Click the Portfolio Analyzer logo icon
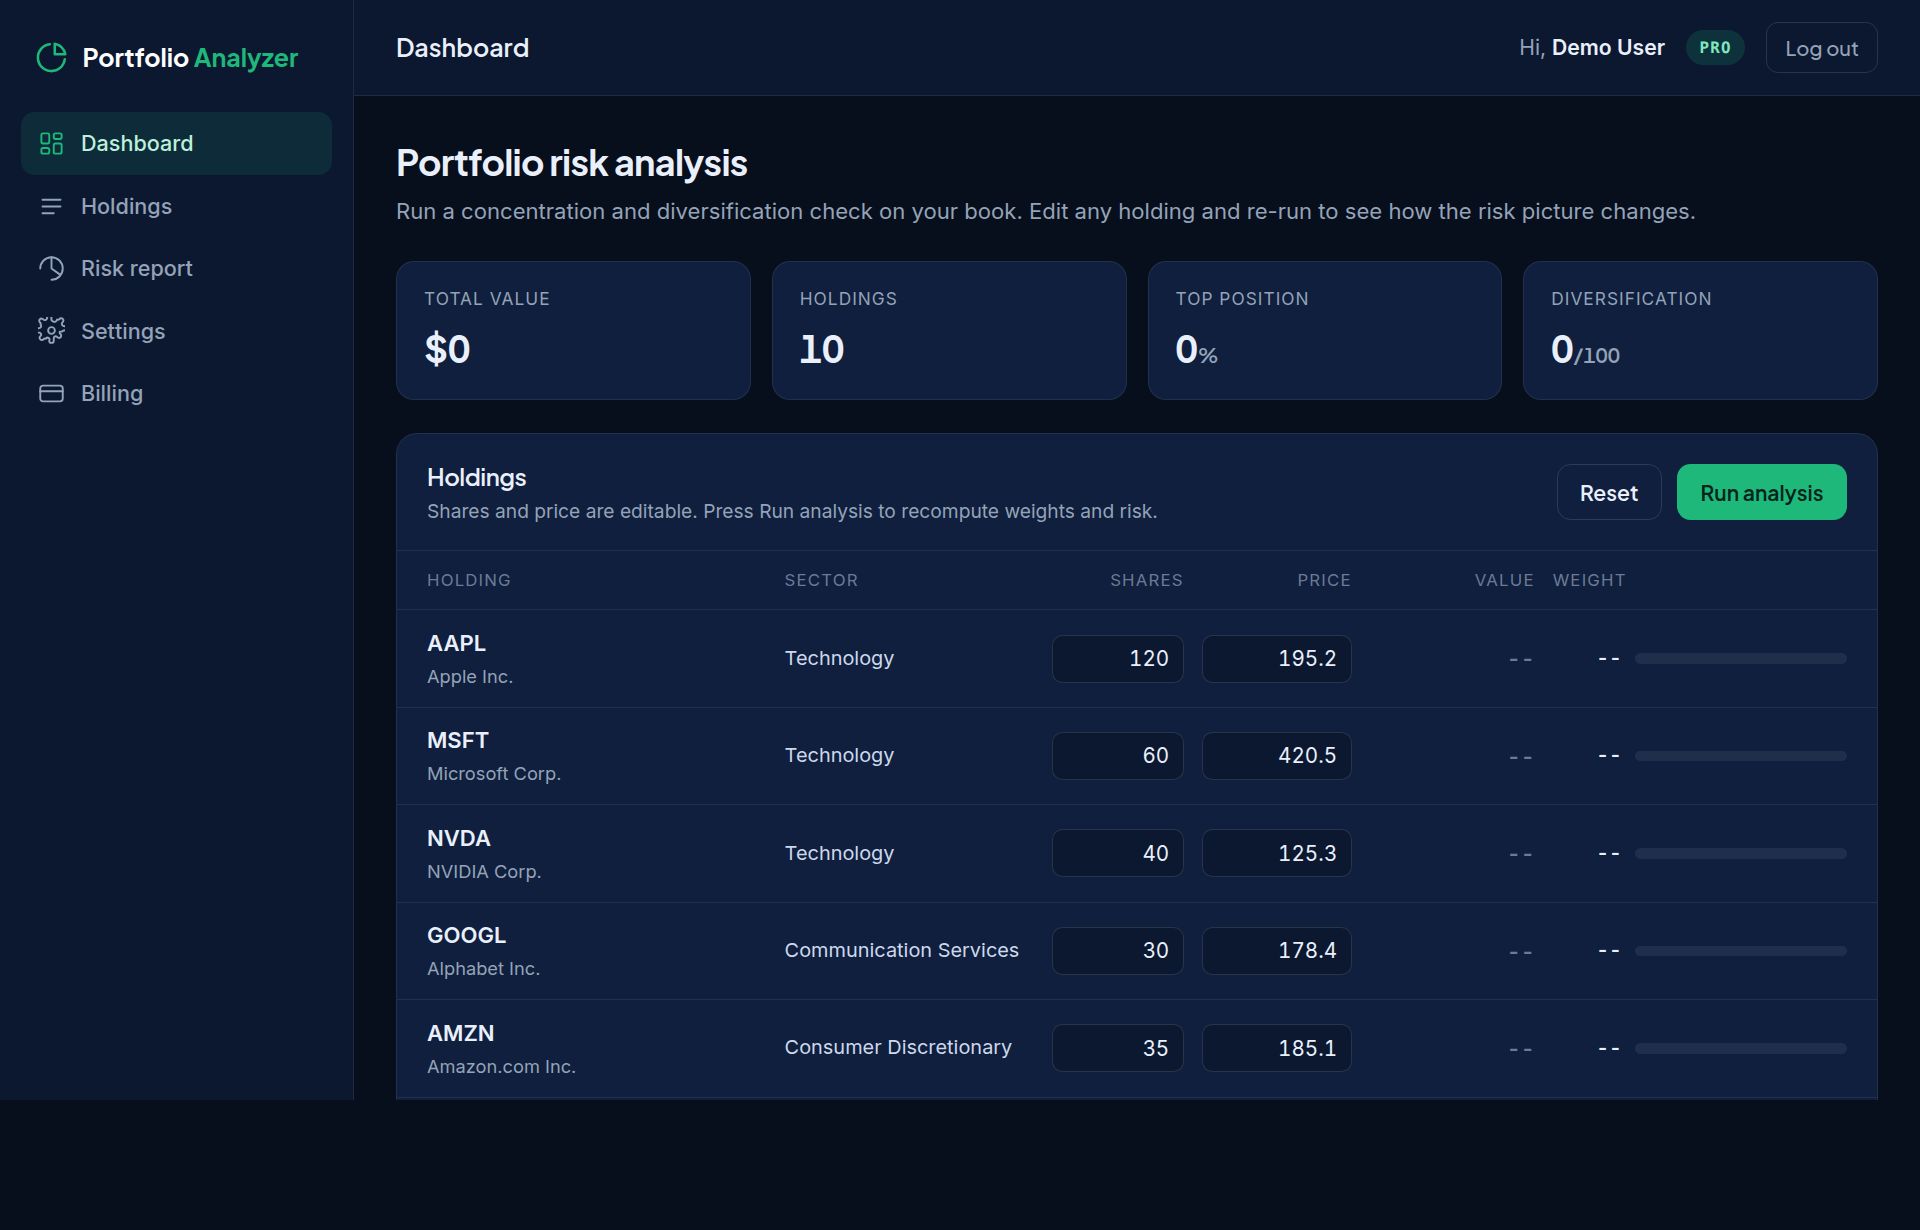 (x=52, y=58)
